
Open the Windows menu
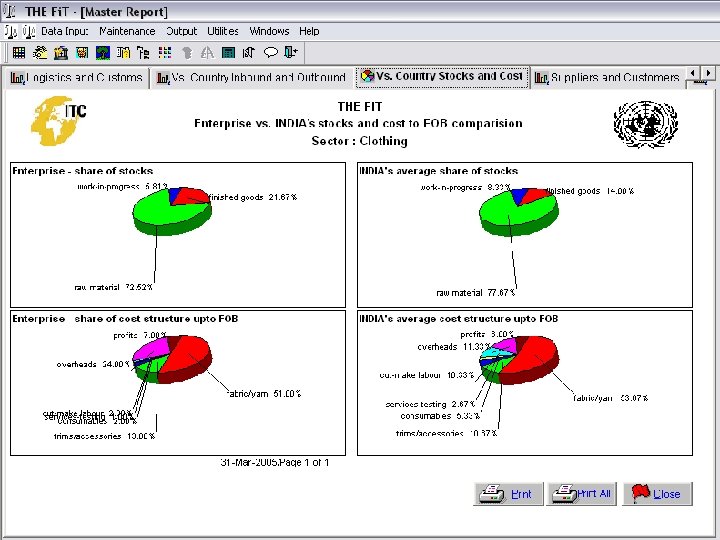click(269, 31)
